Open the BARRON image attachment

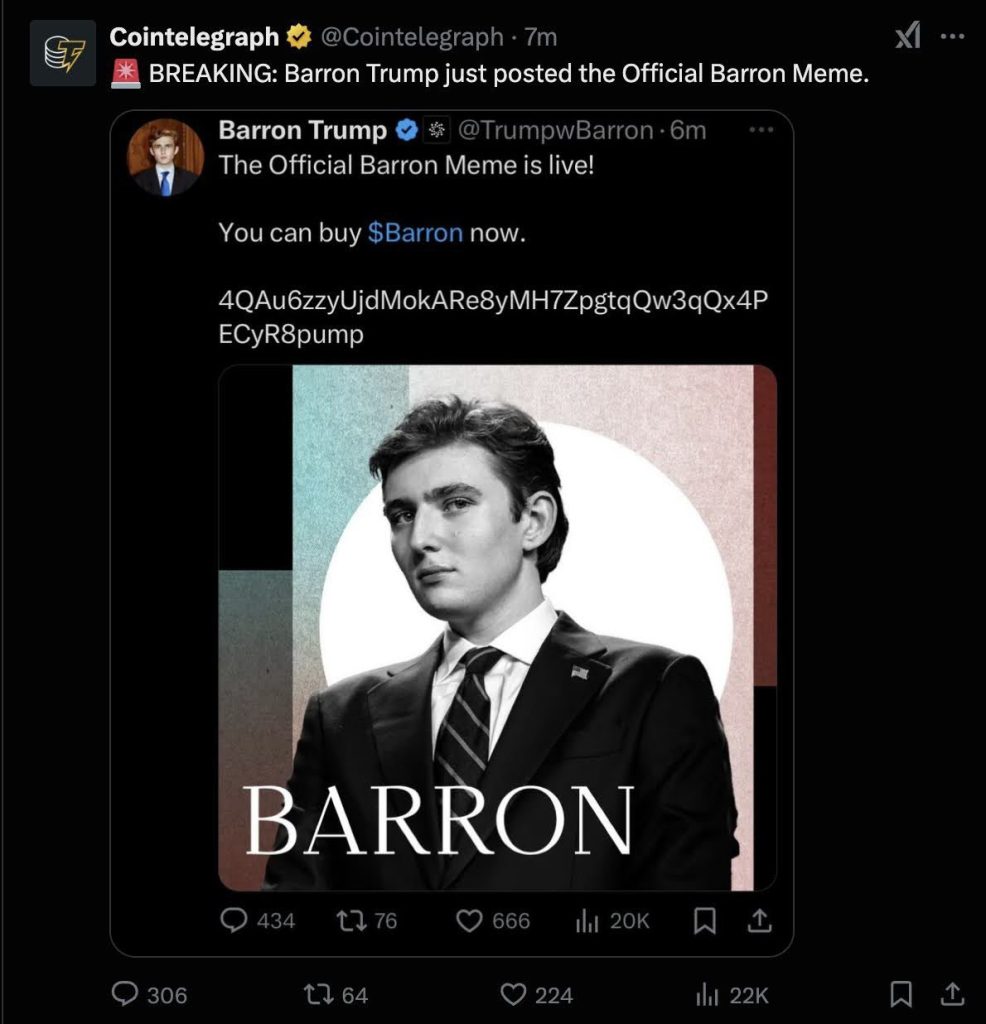coord(497,627)
